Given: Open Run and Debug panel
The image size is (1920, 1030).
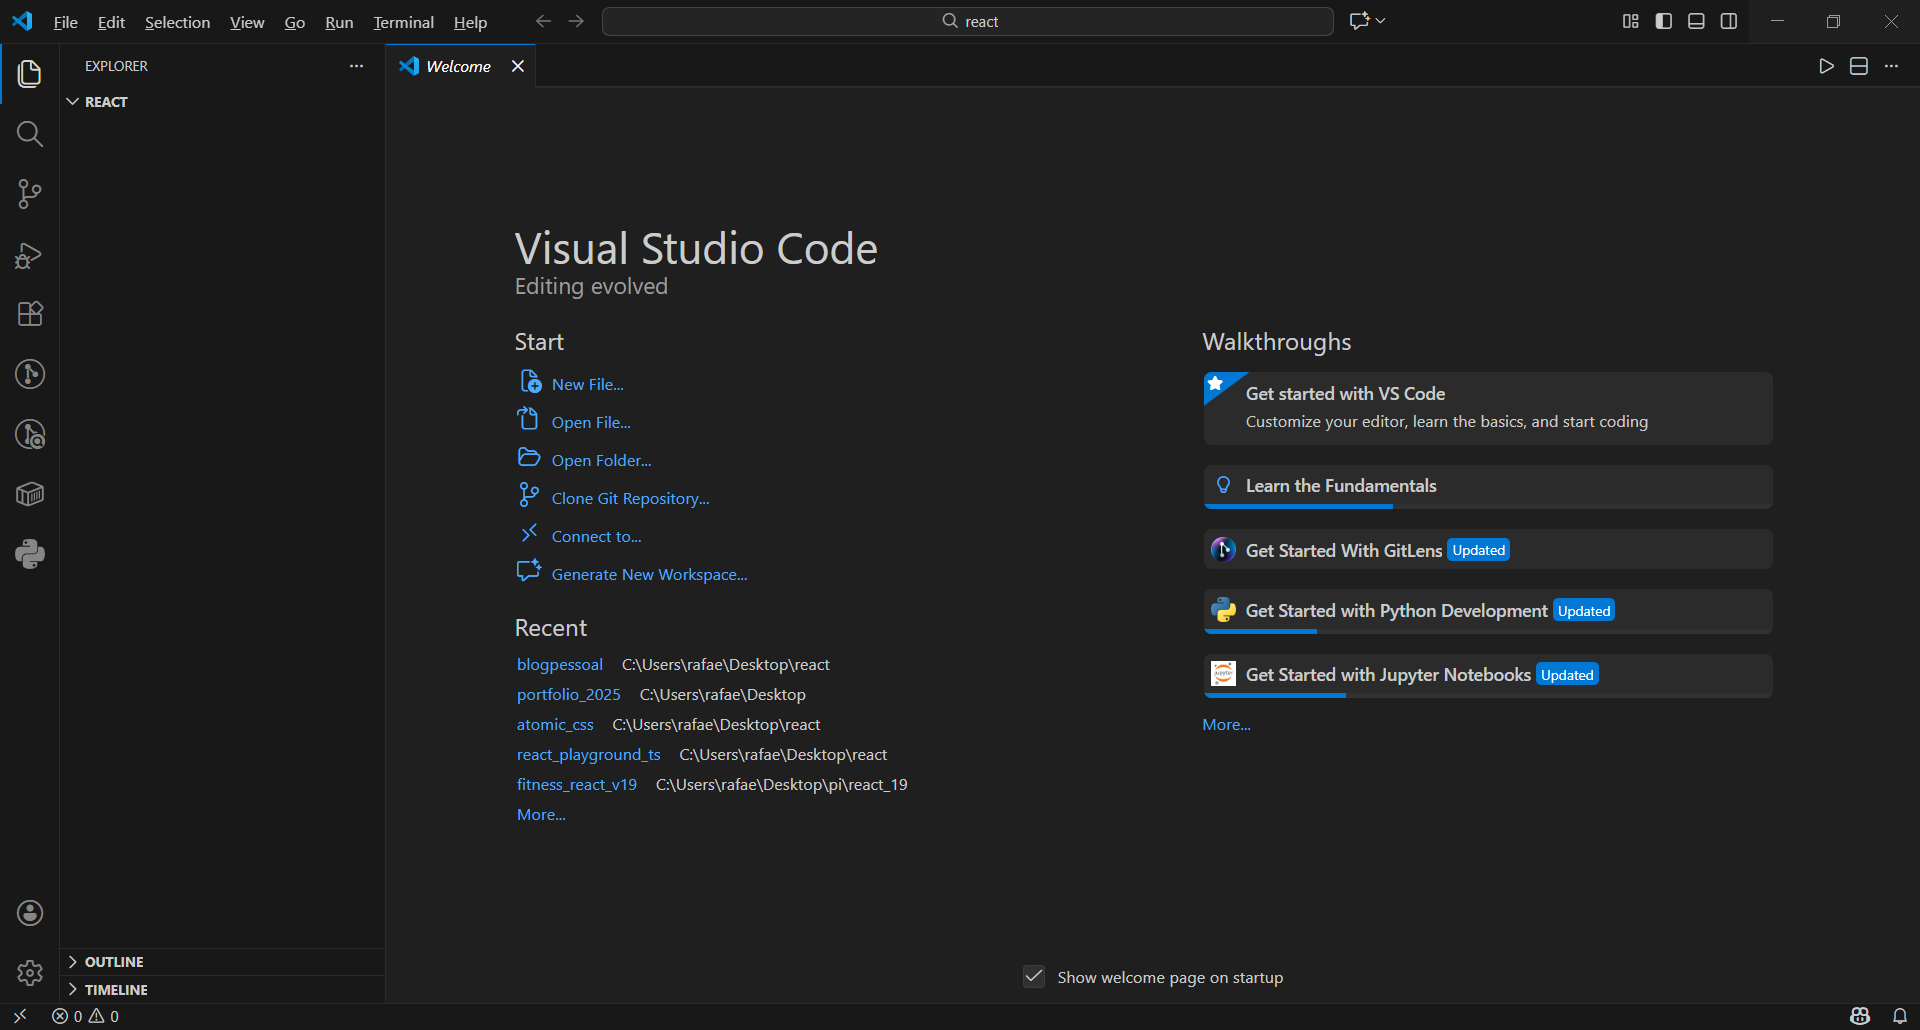Looking at the screenshot, I should pos(30,255).
